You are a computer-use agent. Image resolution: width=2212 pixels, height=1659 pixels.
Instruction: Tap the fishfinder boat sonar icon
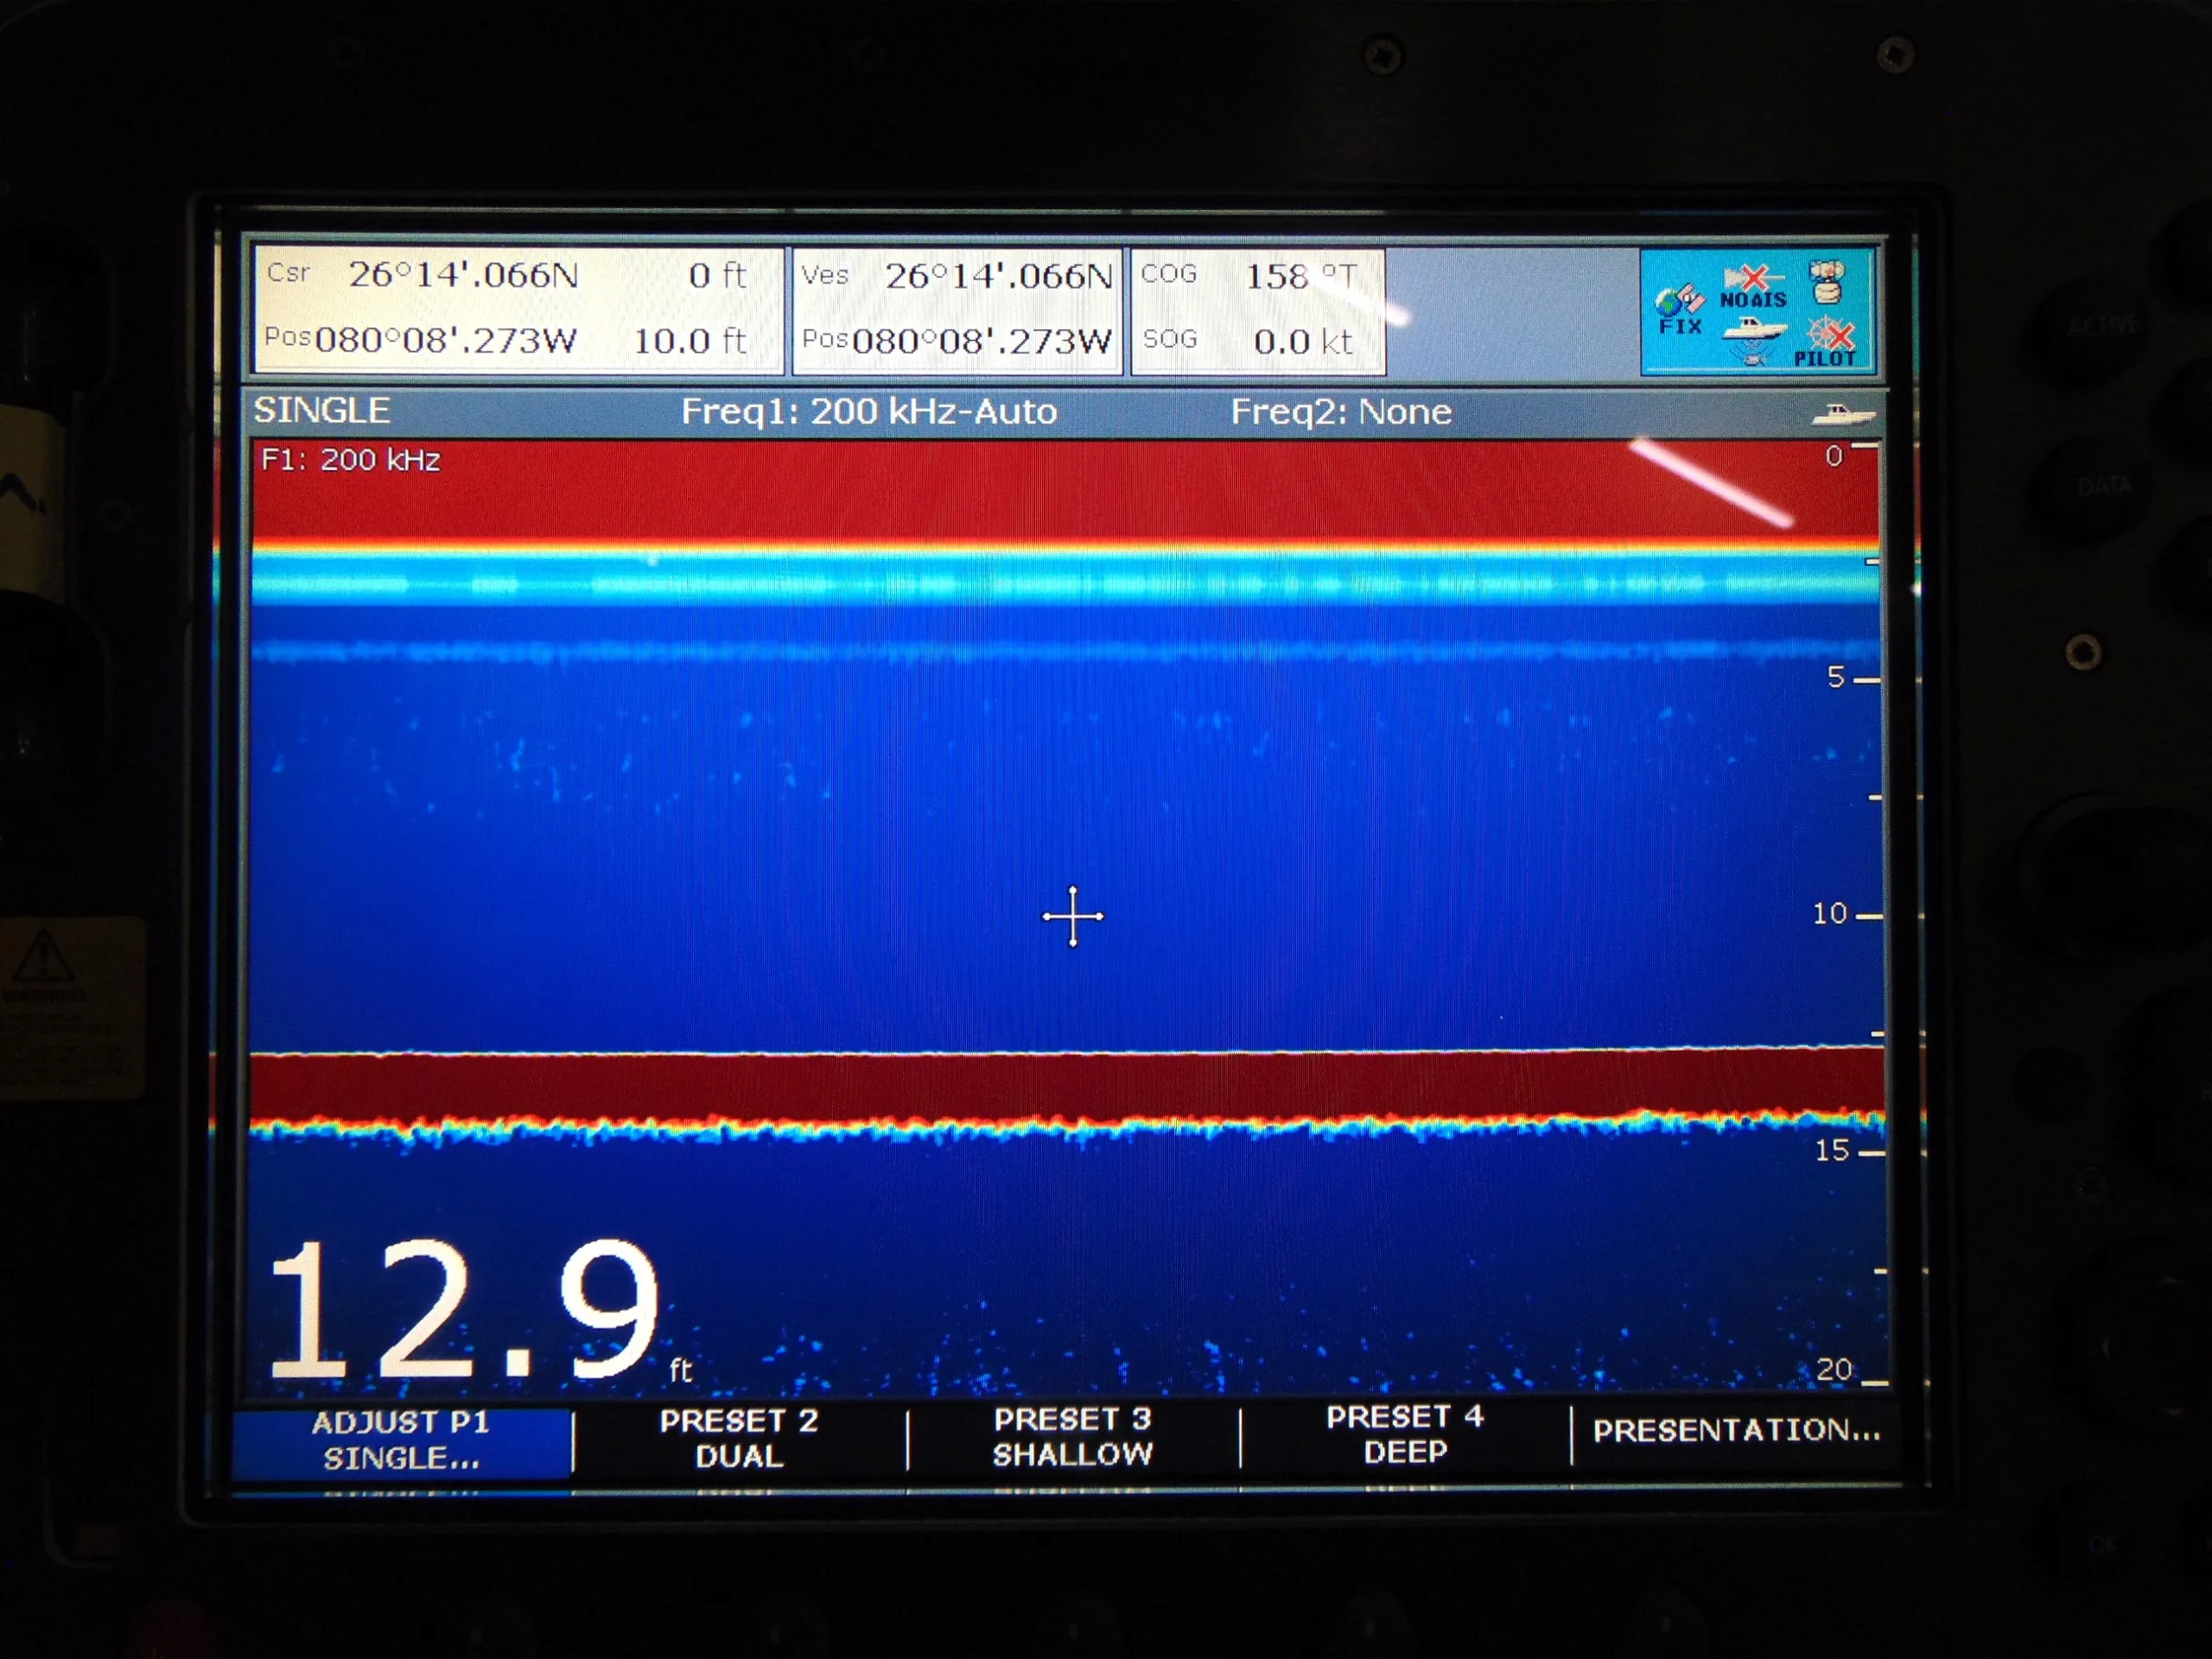(1753, 340)
